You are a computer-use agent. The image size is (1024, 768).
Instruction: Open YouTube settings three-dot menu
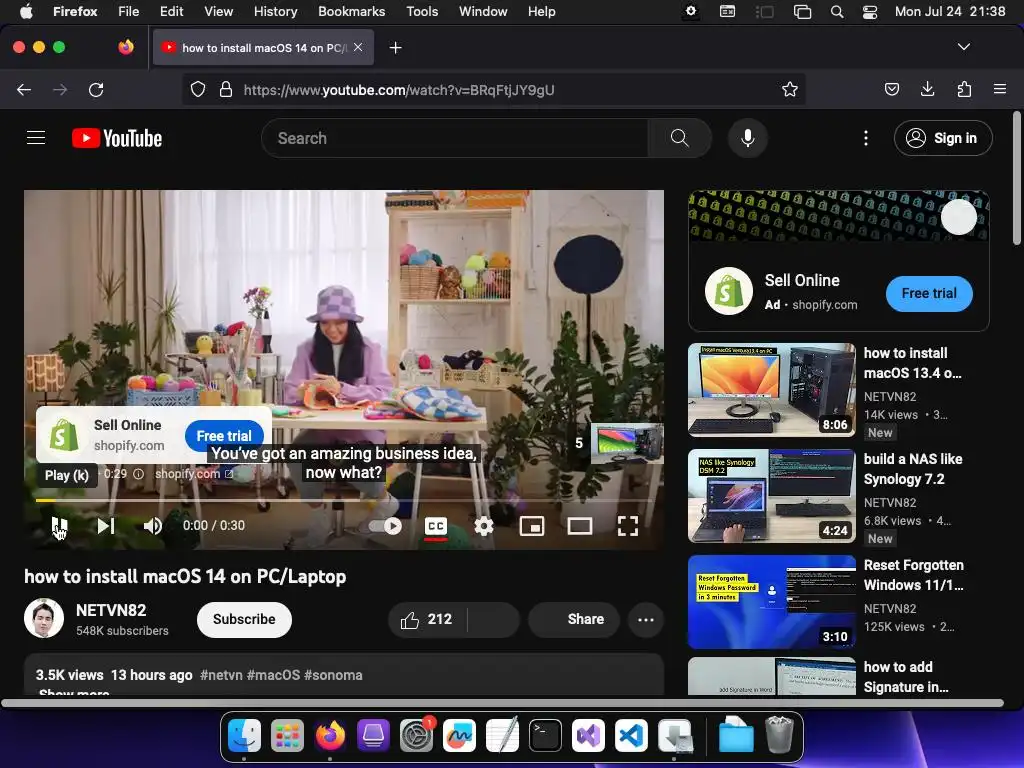coord(866,138)
